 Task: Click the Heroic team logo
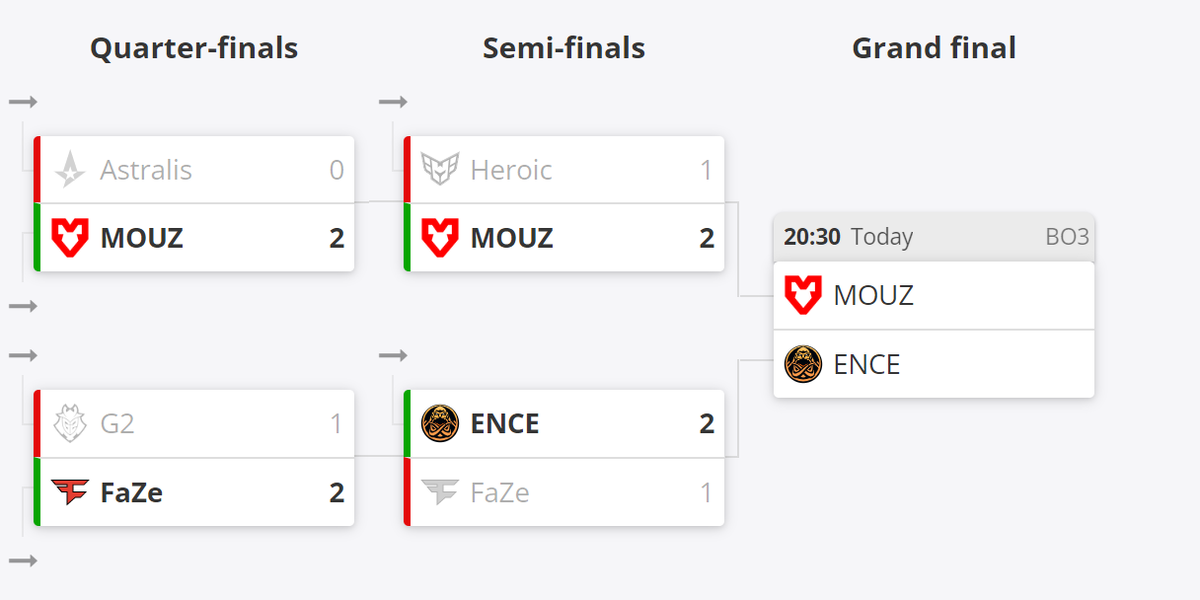coord(440,170)
